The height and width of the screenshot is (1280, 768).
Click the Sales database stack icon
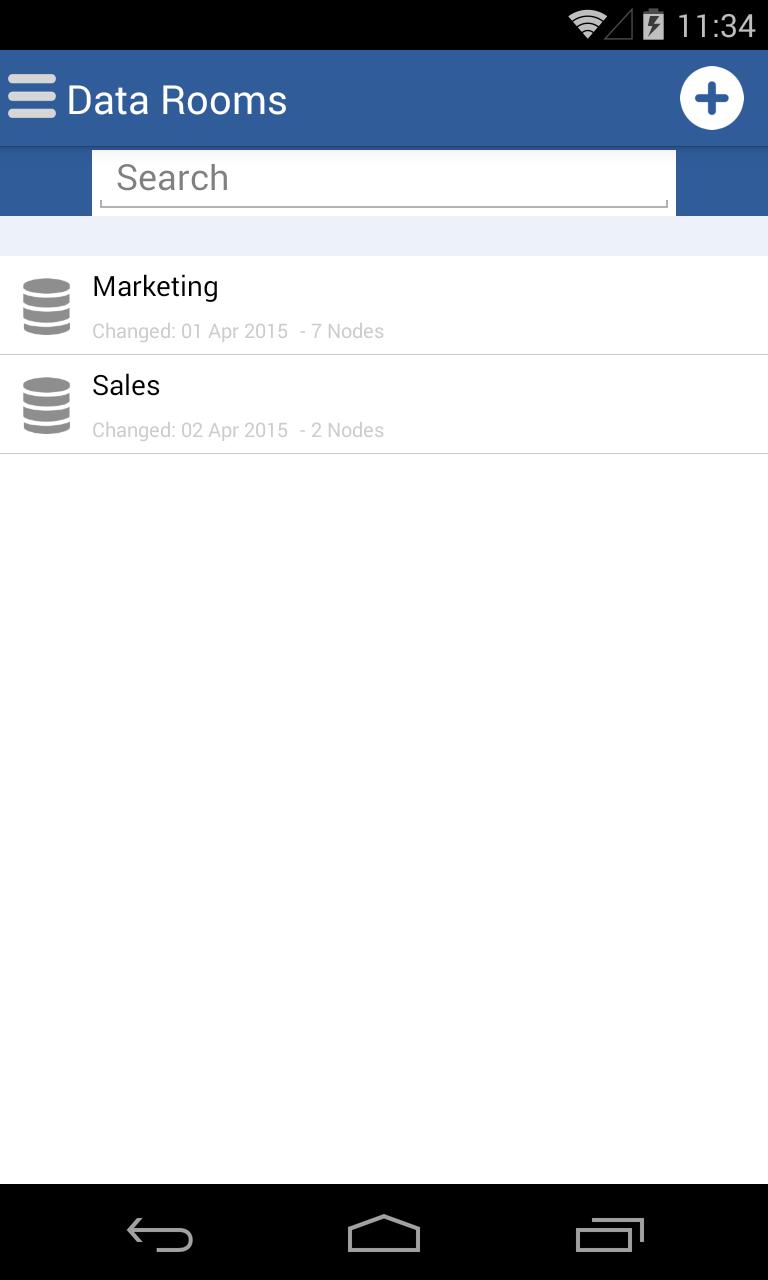coord(47,405)
